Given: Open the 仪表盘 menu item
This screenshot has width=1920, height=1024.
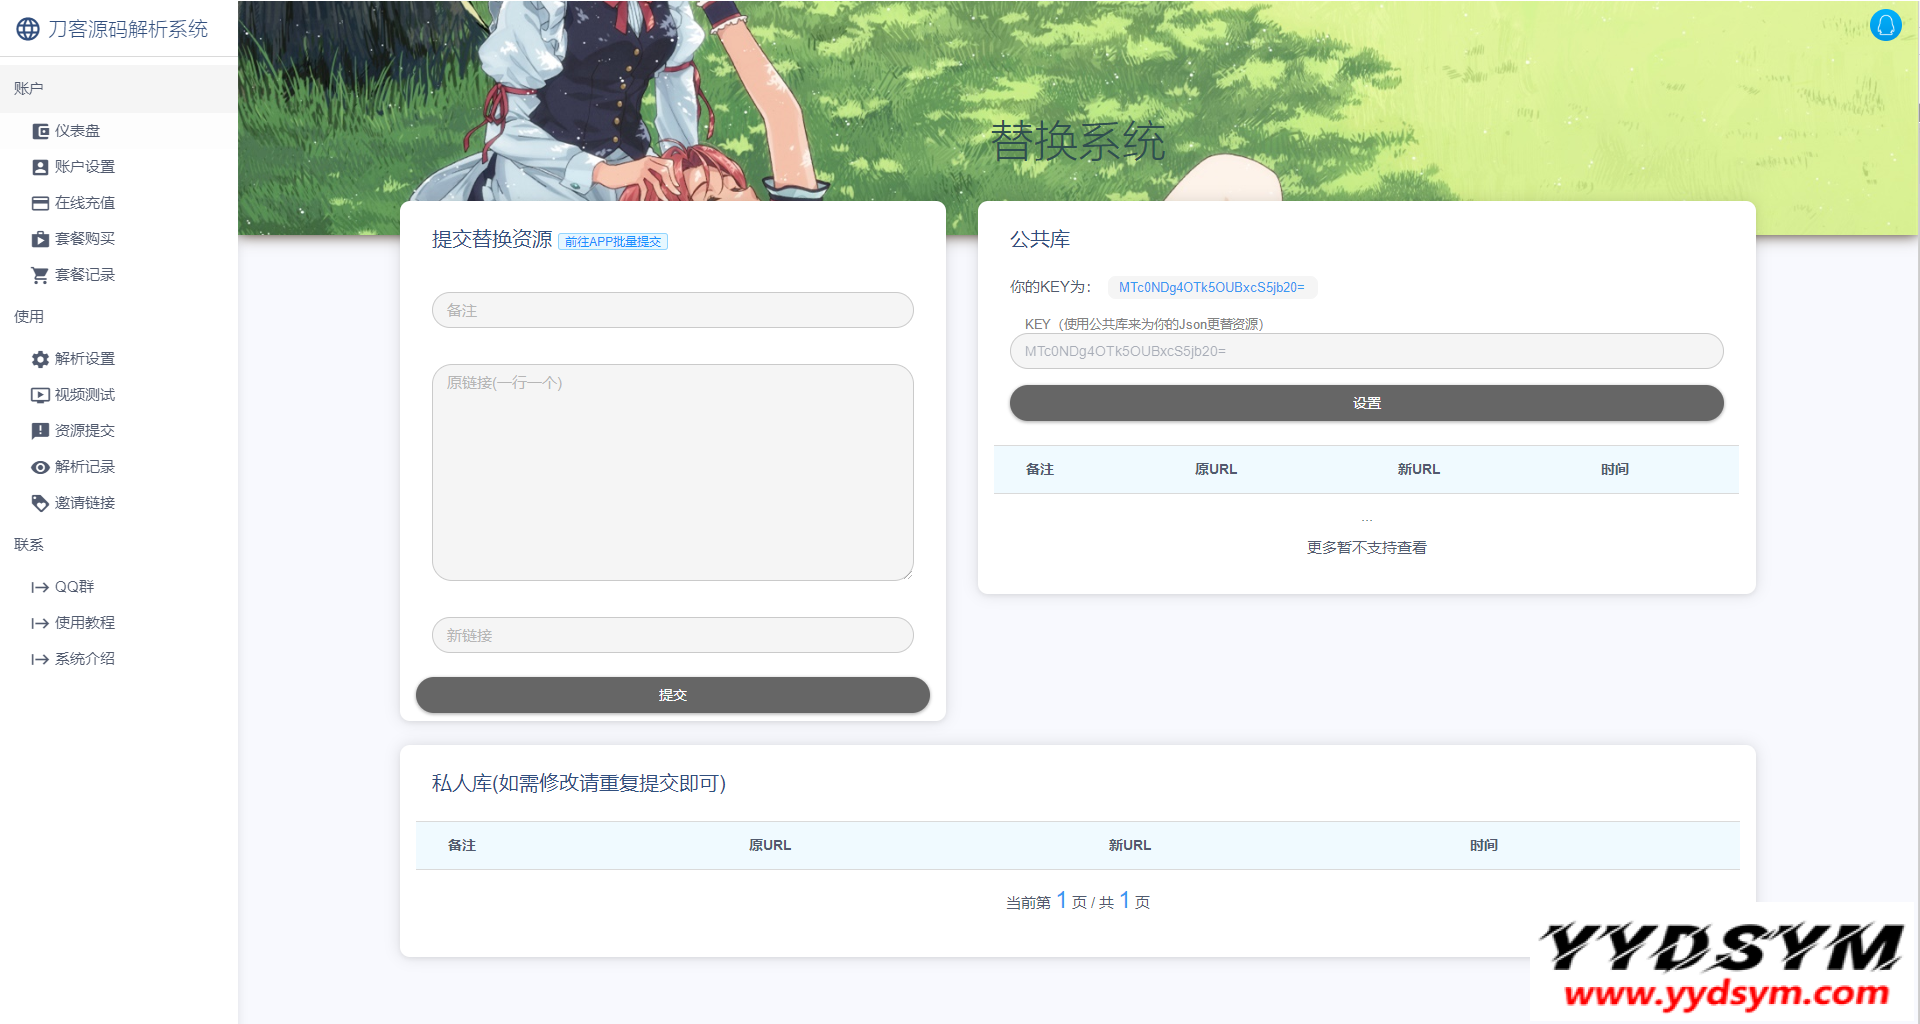Looking at the screenshot, I should click(118, 131).
